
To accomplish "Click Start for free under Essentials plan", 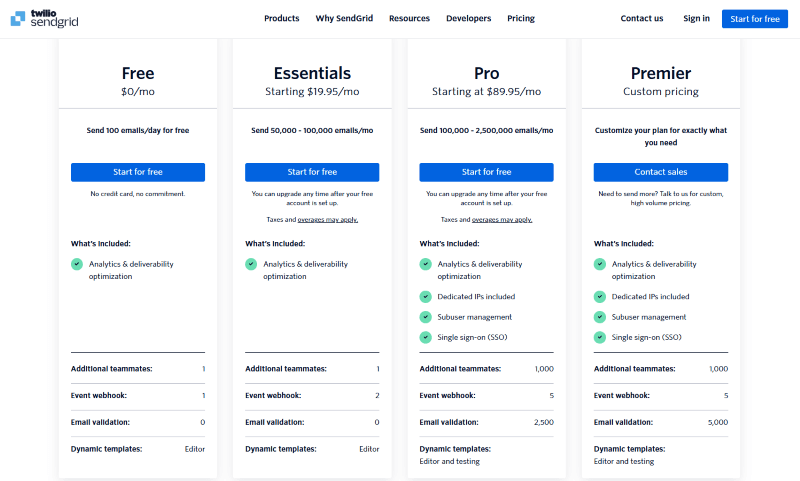I will [x=312, y=172].
